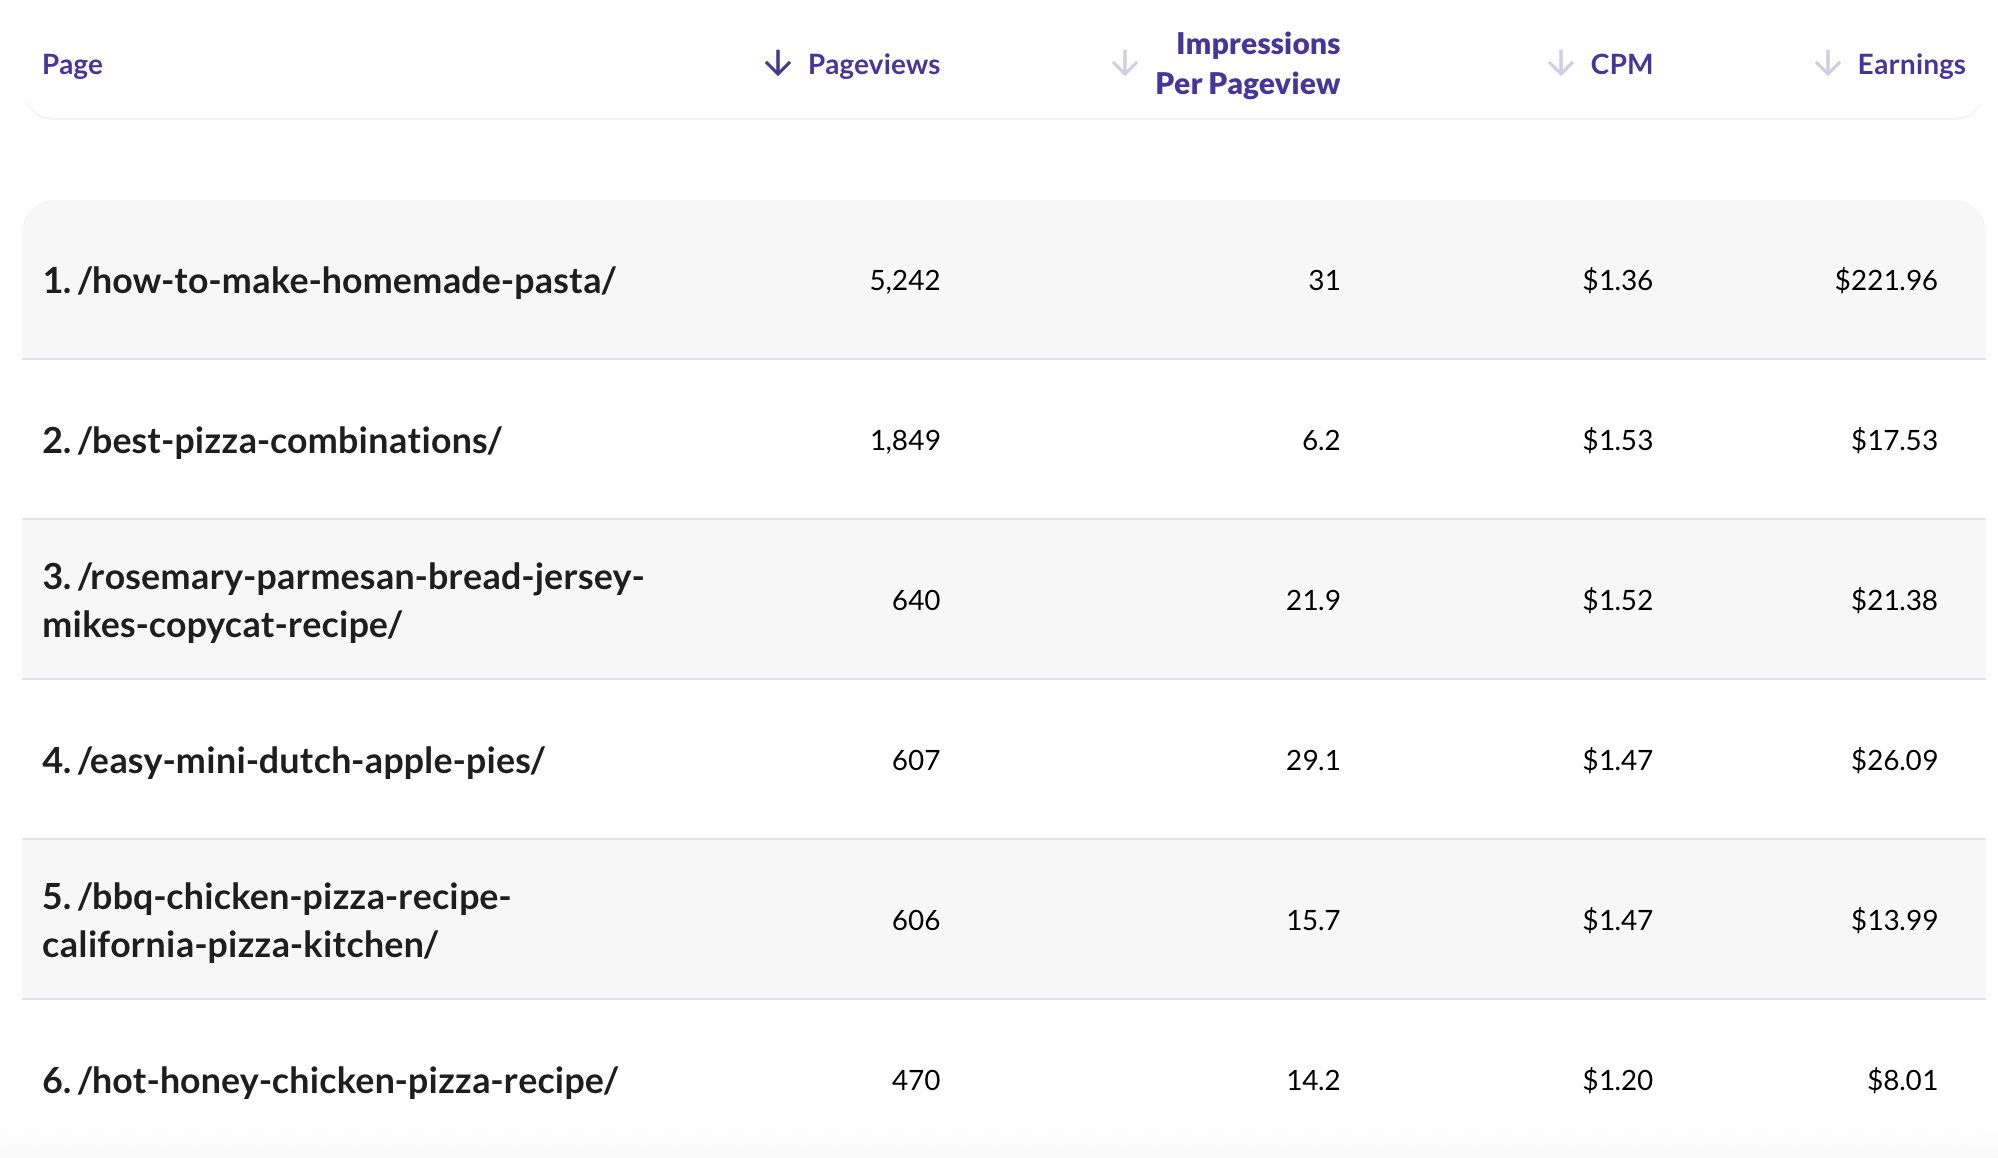Open the how-to-make-homemade-pasta page entry
Image resolution: width=1998 pixels, height=1158 pixels.
(330, 281)
